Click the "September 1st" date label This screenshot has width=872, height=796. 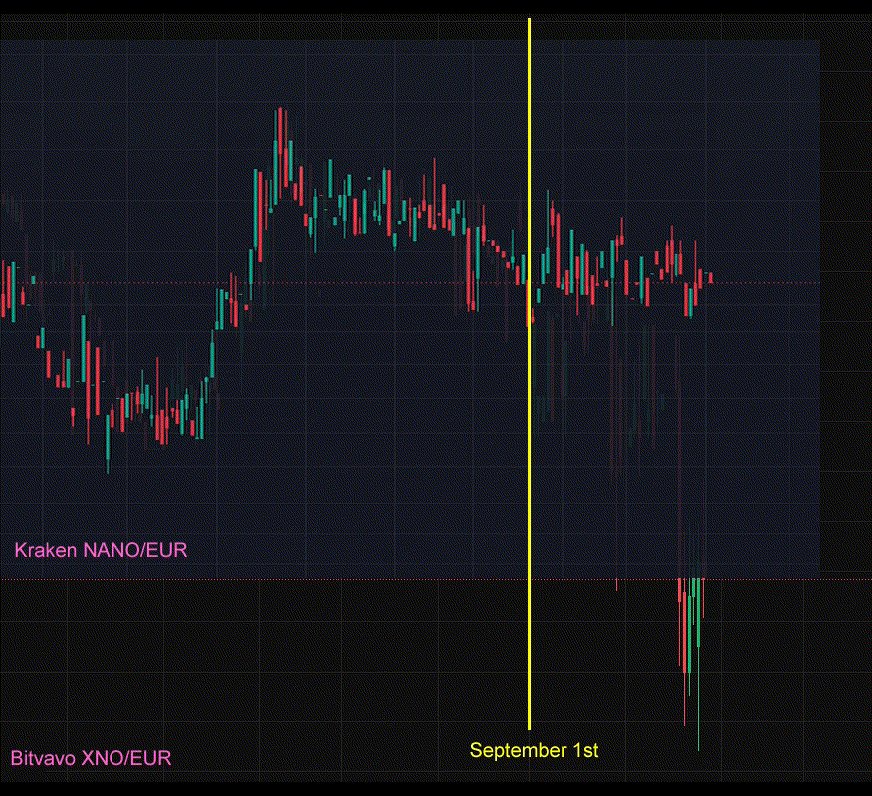click(534, 750)
